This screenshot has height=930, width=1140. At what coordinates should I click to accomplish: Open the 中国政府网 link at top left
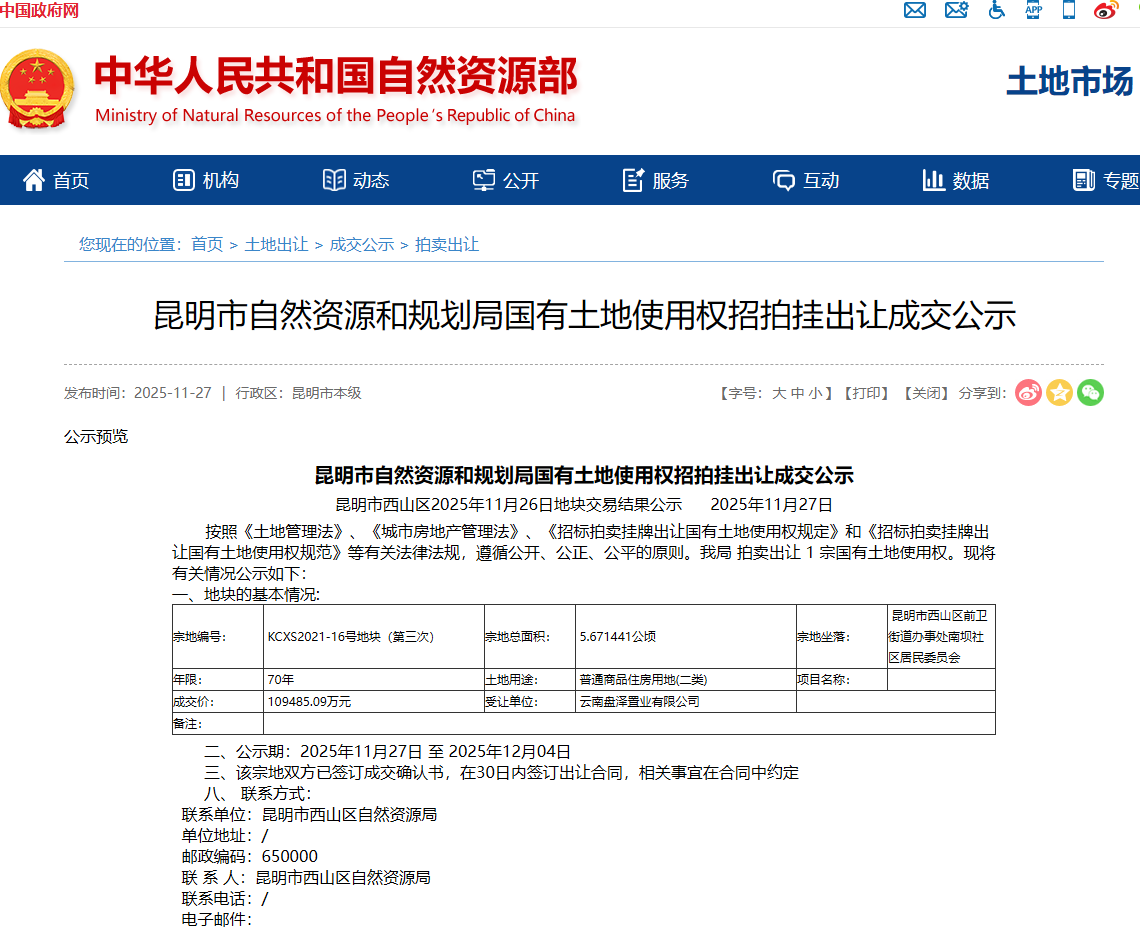[39, 10]
